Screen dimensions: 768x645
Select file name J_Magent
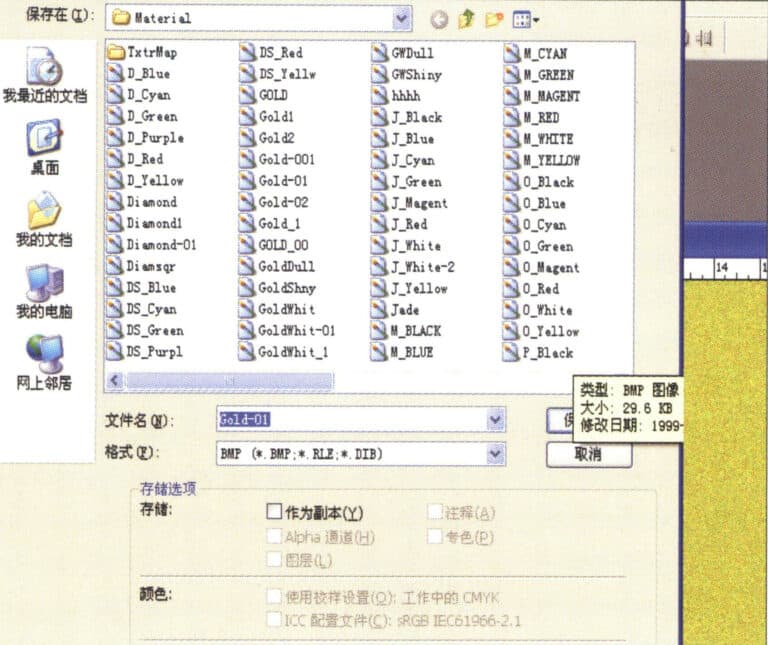pos(419,203)
